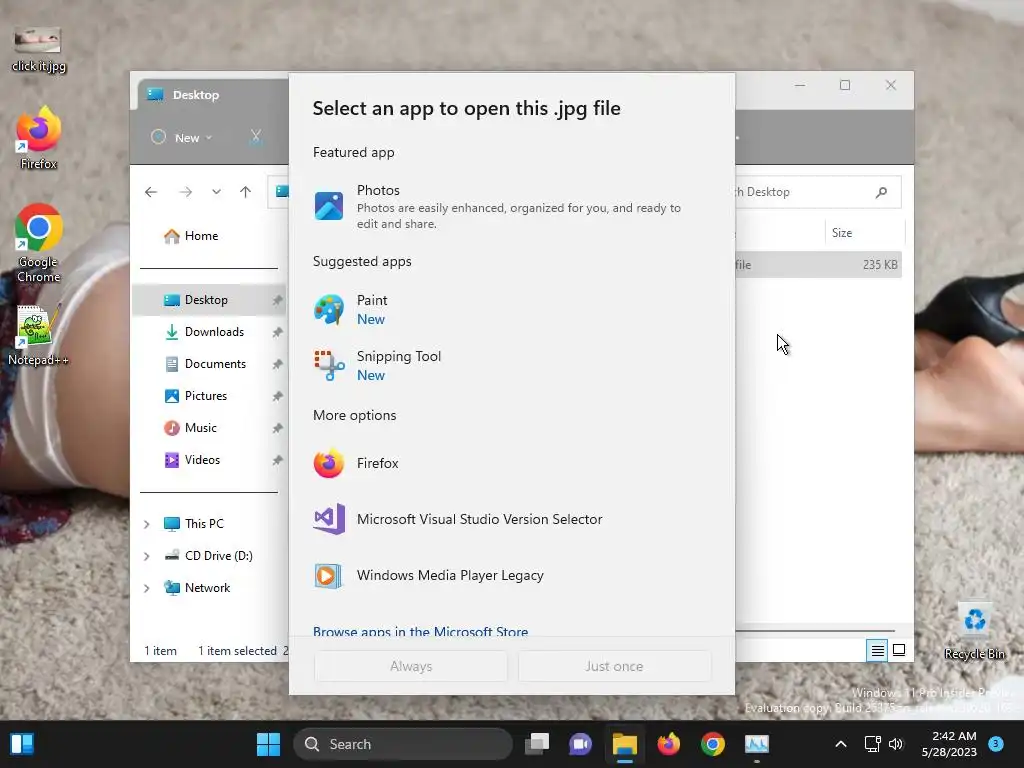Select the Firefox desktop shortcut
This screenshot has height=768, width=1024.
39,138
